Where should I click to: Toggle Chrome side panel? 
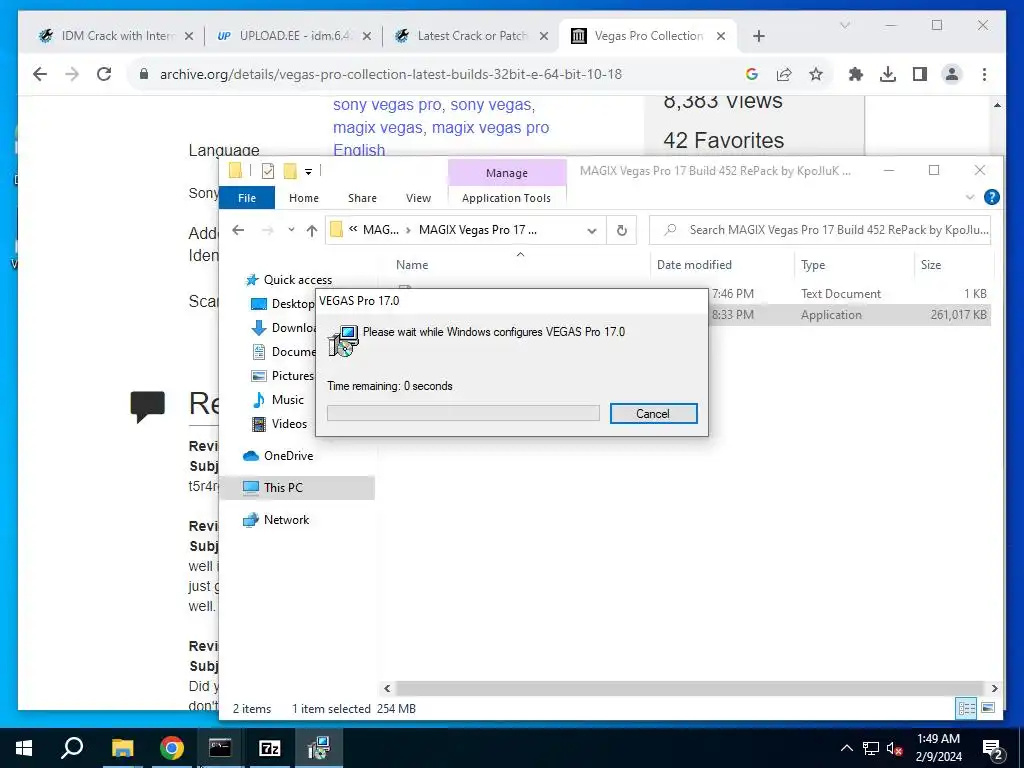pyautogui.click(x=920, y=74)
